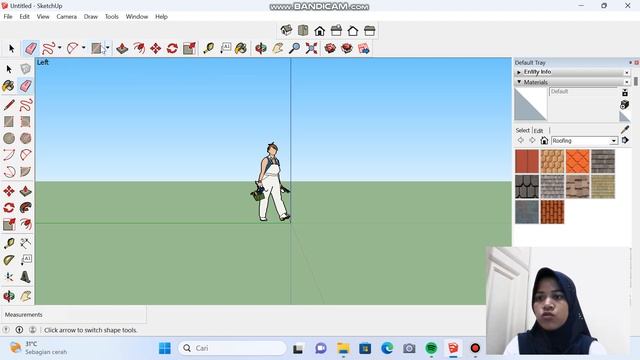
Task: Click the Zoom Extents tool
Action: (x=311, y=49)
